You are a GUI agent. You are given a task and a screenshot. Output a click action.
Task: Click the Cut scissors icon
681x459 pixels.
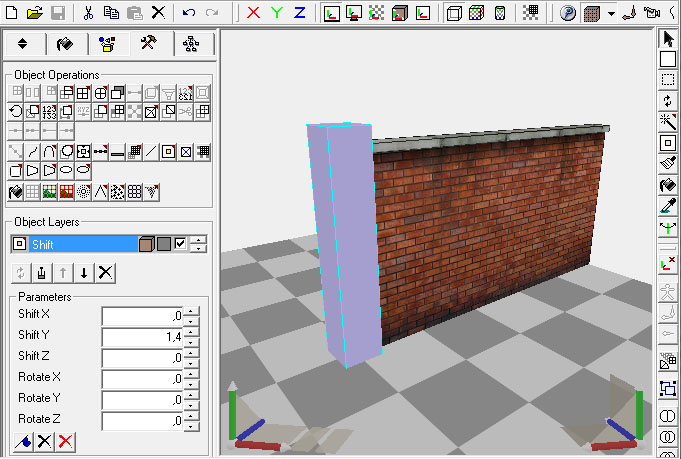click(x=88, y=13)
